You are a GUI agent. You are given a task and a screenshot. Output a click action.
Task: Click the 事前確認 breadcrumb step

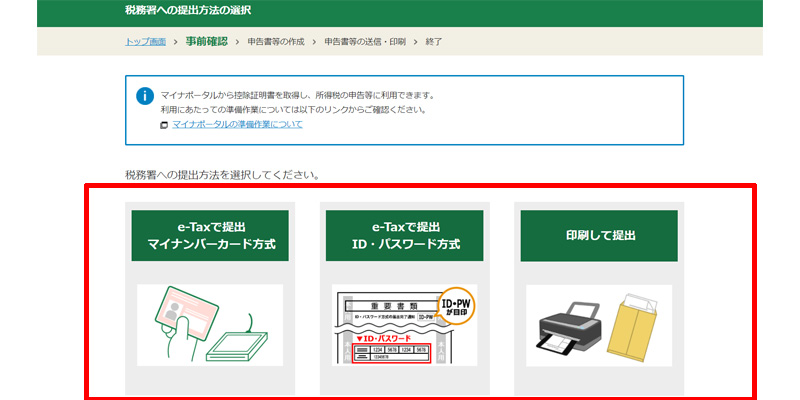point(207,42)
